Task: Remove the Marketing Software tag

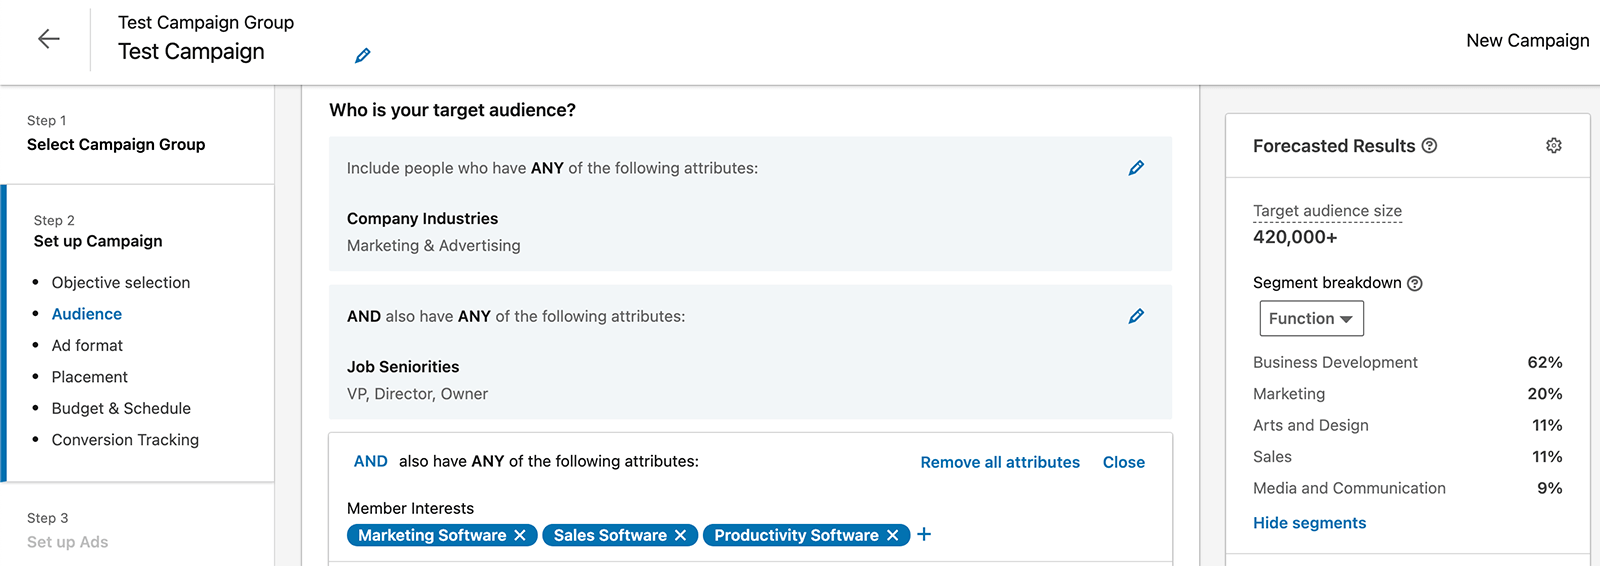Action: tap(520, 536)
